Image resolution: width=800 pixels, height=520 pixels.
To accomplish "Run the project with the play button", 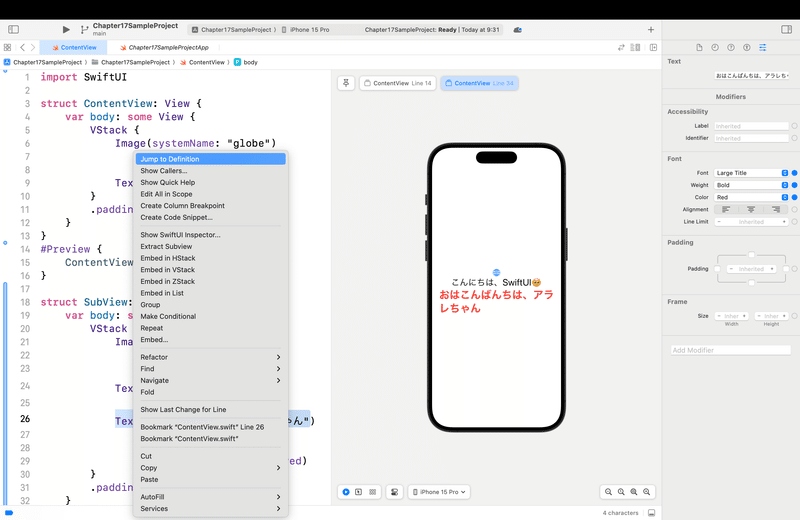I will click(x=66, y=30).
